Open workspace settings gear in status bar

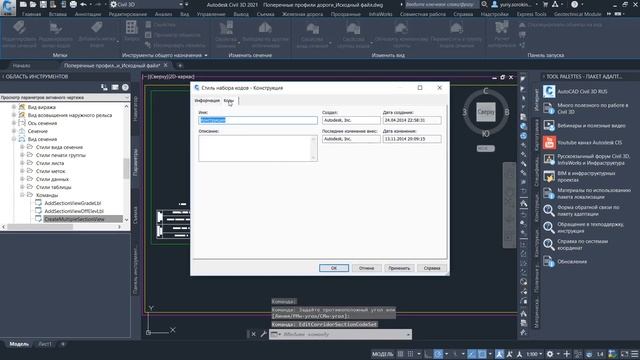click(550, 354)
